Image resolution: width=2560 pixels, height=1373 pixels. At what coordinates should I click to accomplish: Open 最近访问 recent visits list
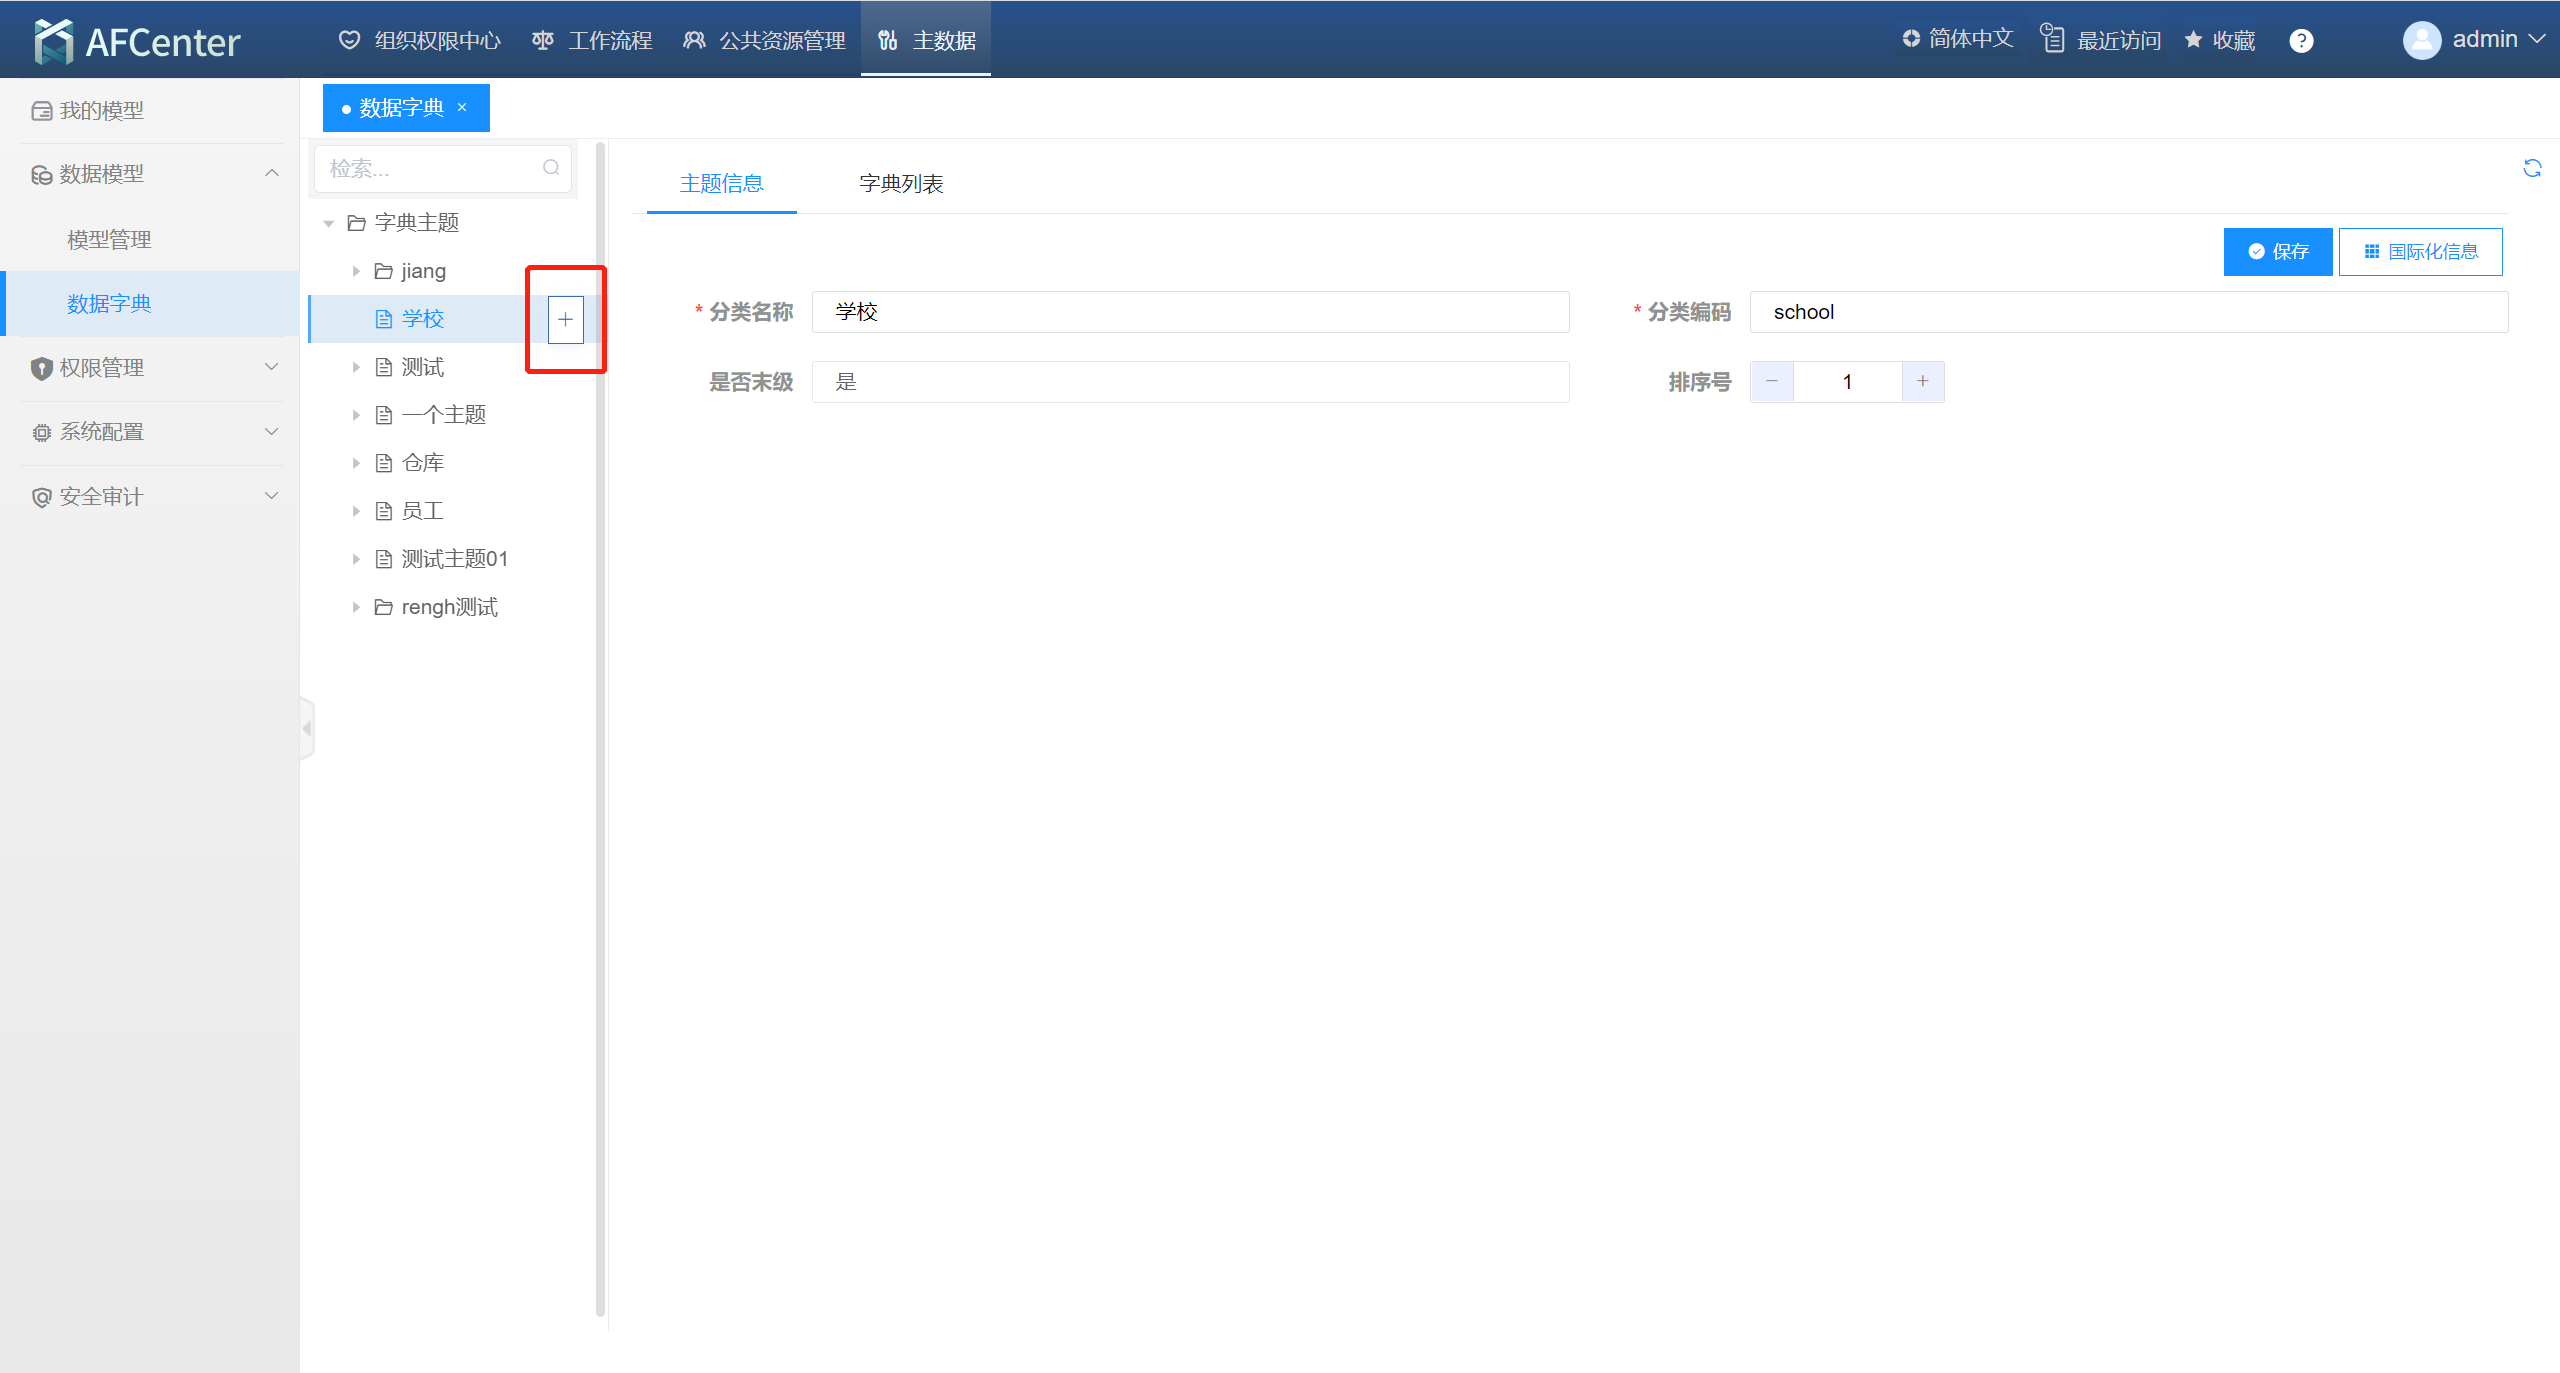click(2101, 40)
